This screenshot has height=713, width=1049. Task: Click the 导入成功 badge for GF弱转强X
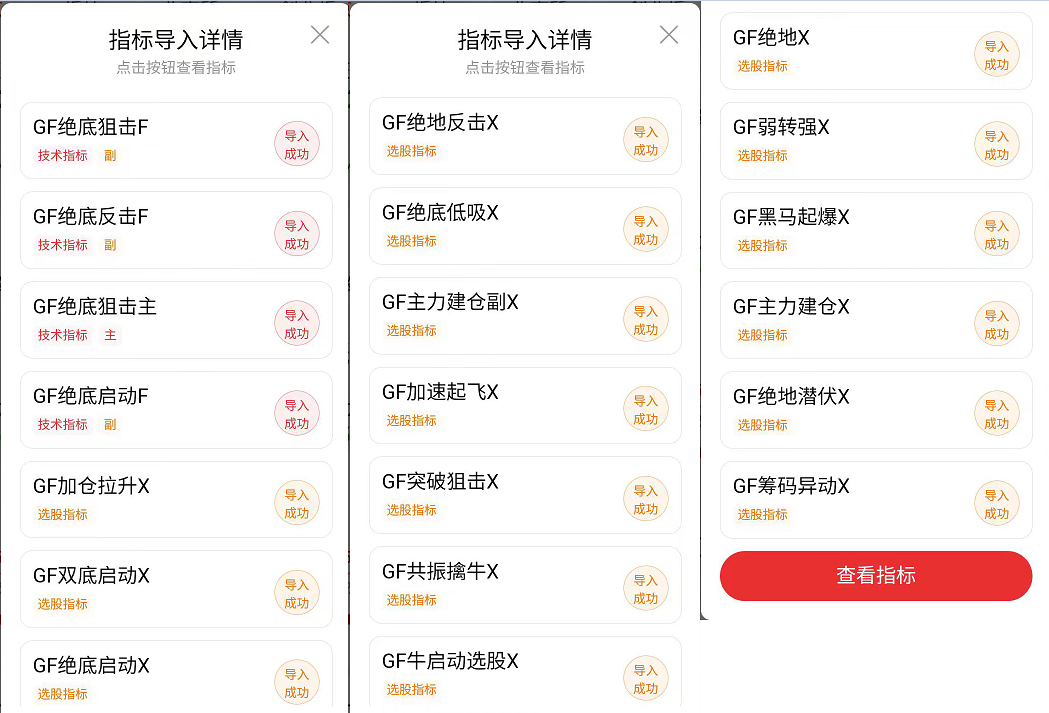click(996, 143)
